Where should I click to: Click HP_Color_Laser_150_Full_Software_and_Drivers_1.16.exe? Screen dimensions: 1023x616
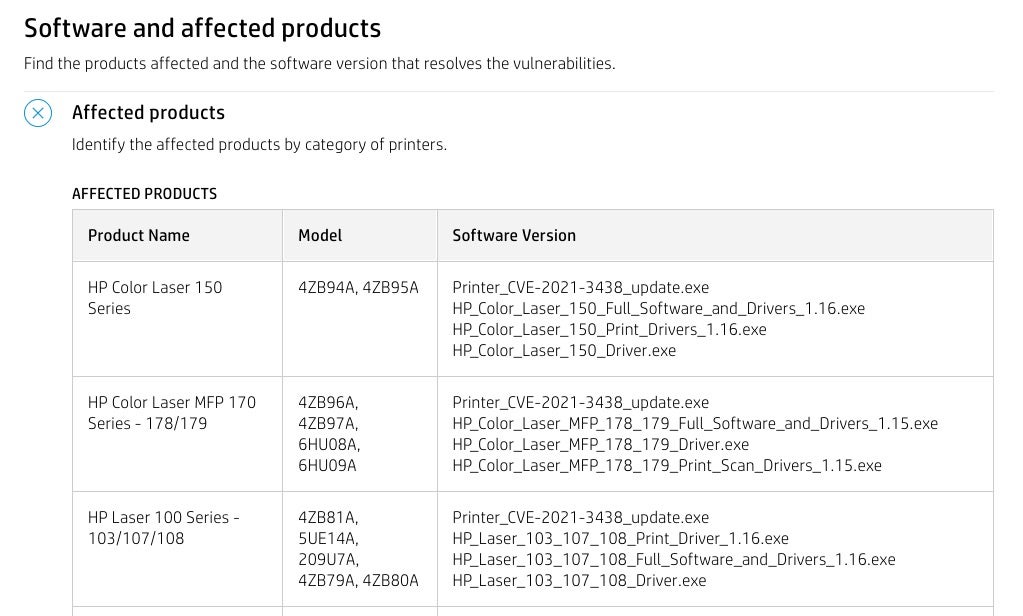click(x=658, y=309)
